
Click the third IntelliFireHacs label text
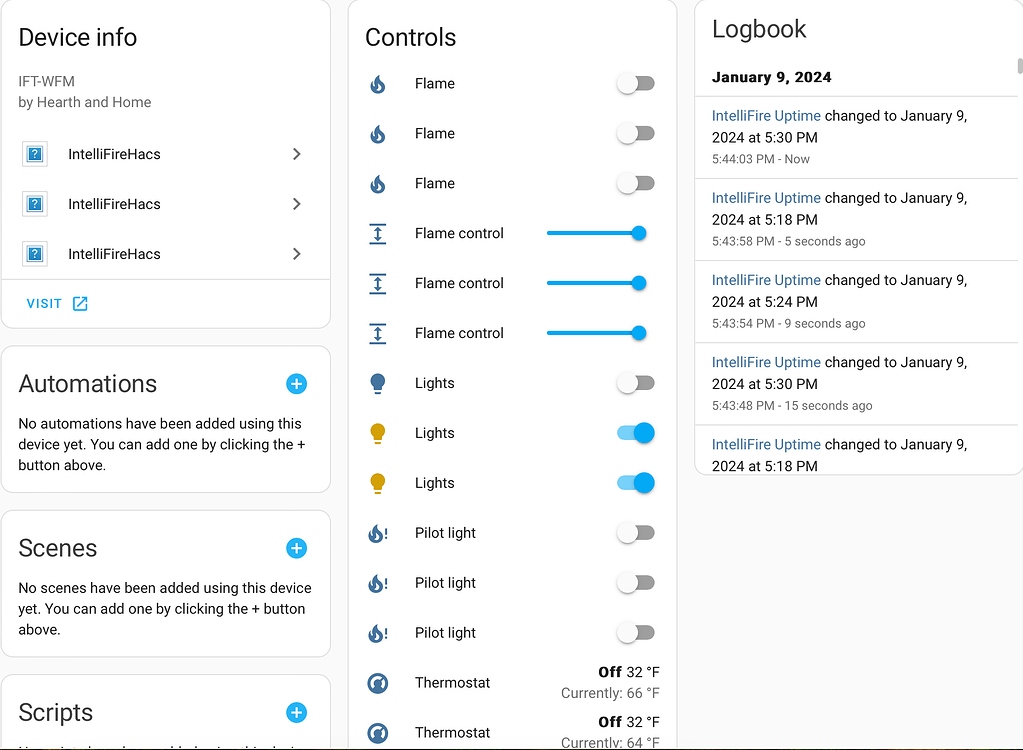click(x=114, y=254)
